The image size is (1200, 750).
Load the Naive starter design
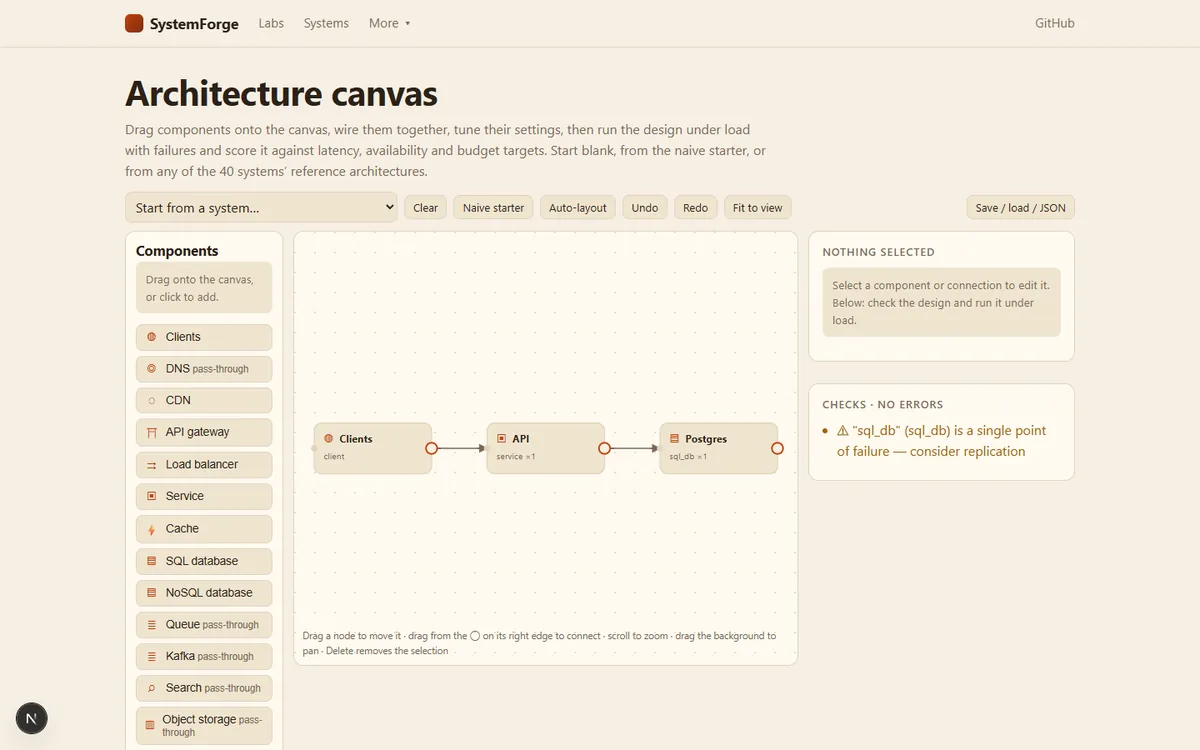point(494,207)
